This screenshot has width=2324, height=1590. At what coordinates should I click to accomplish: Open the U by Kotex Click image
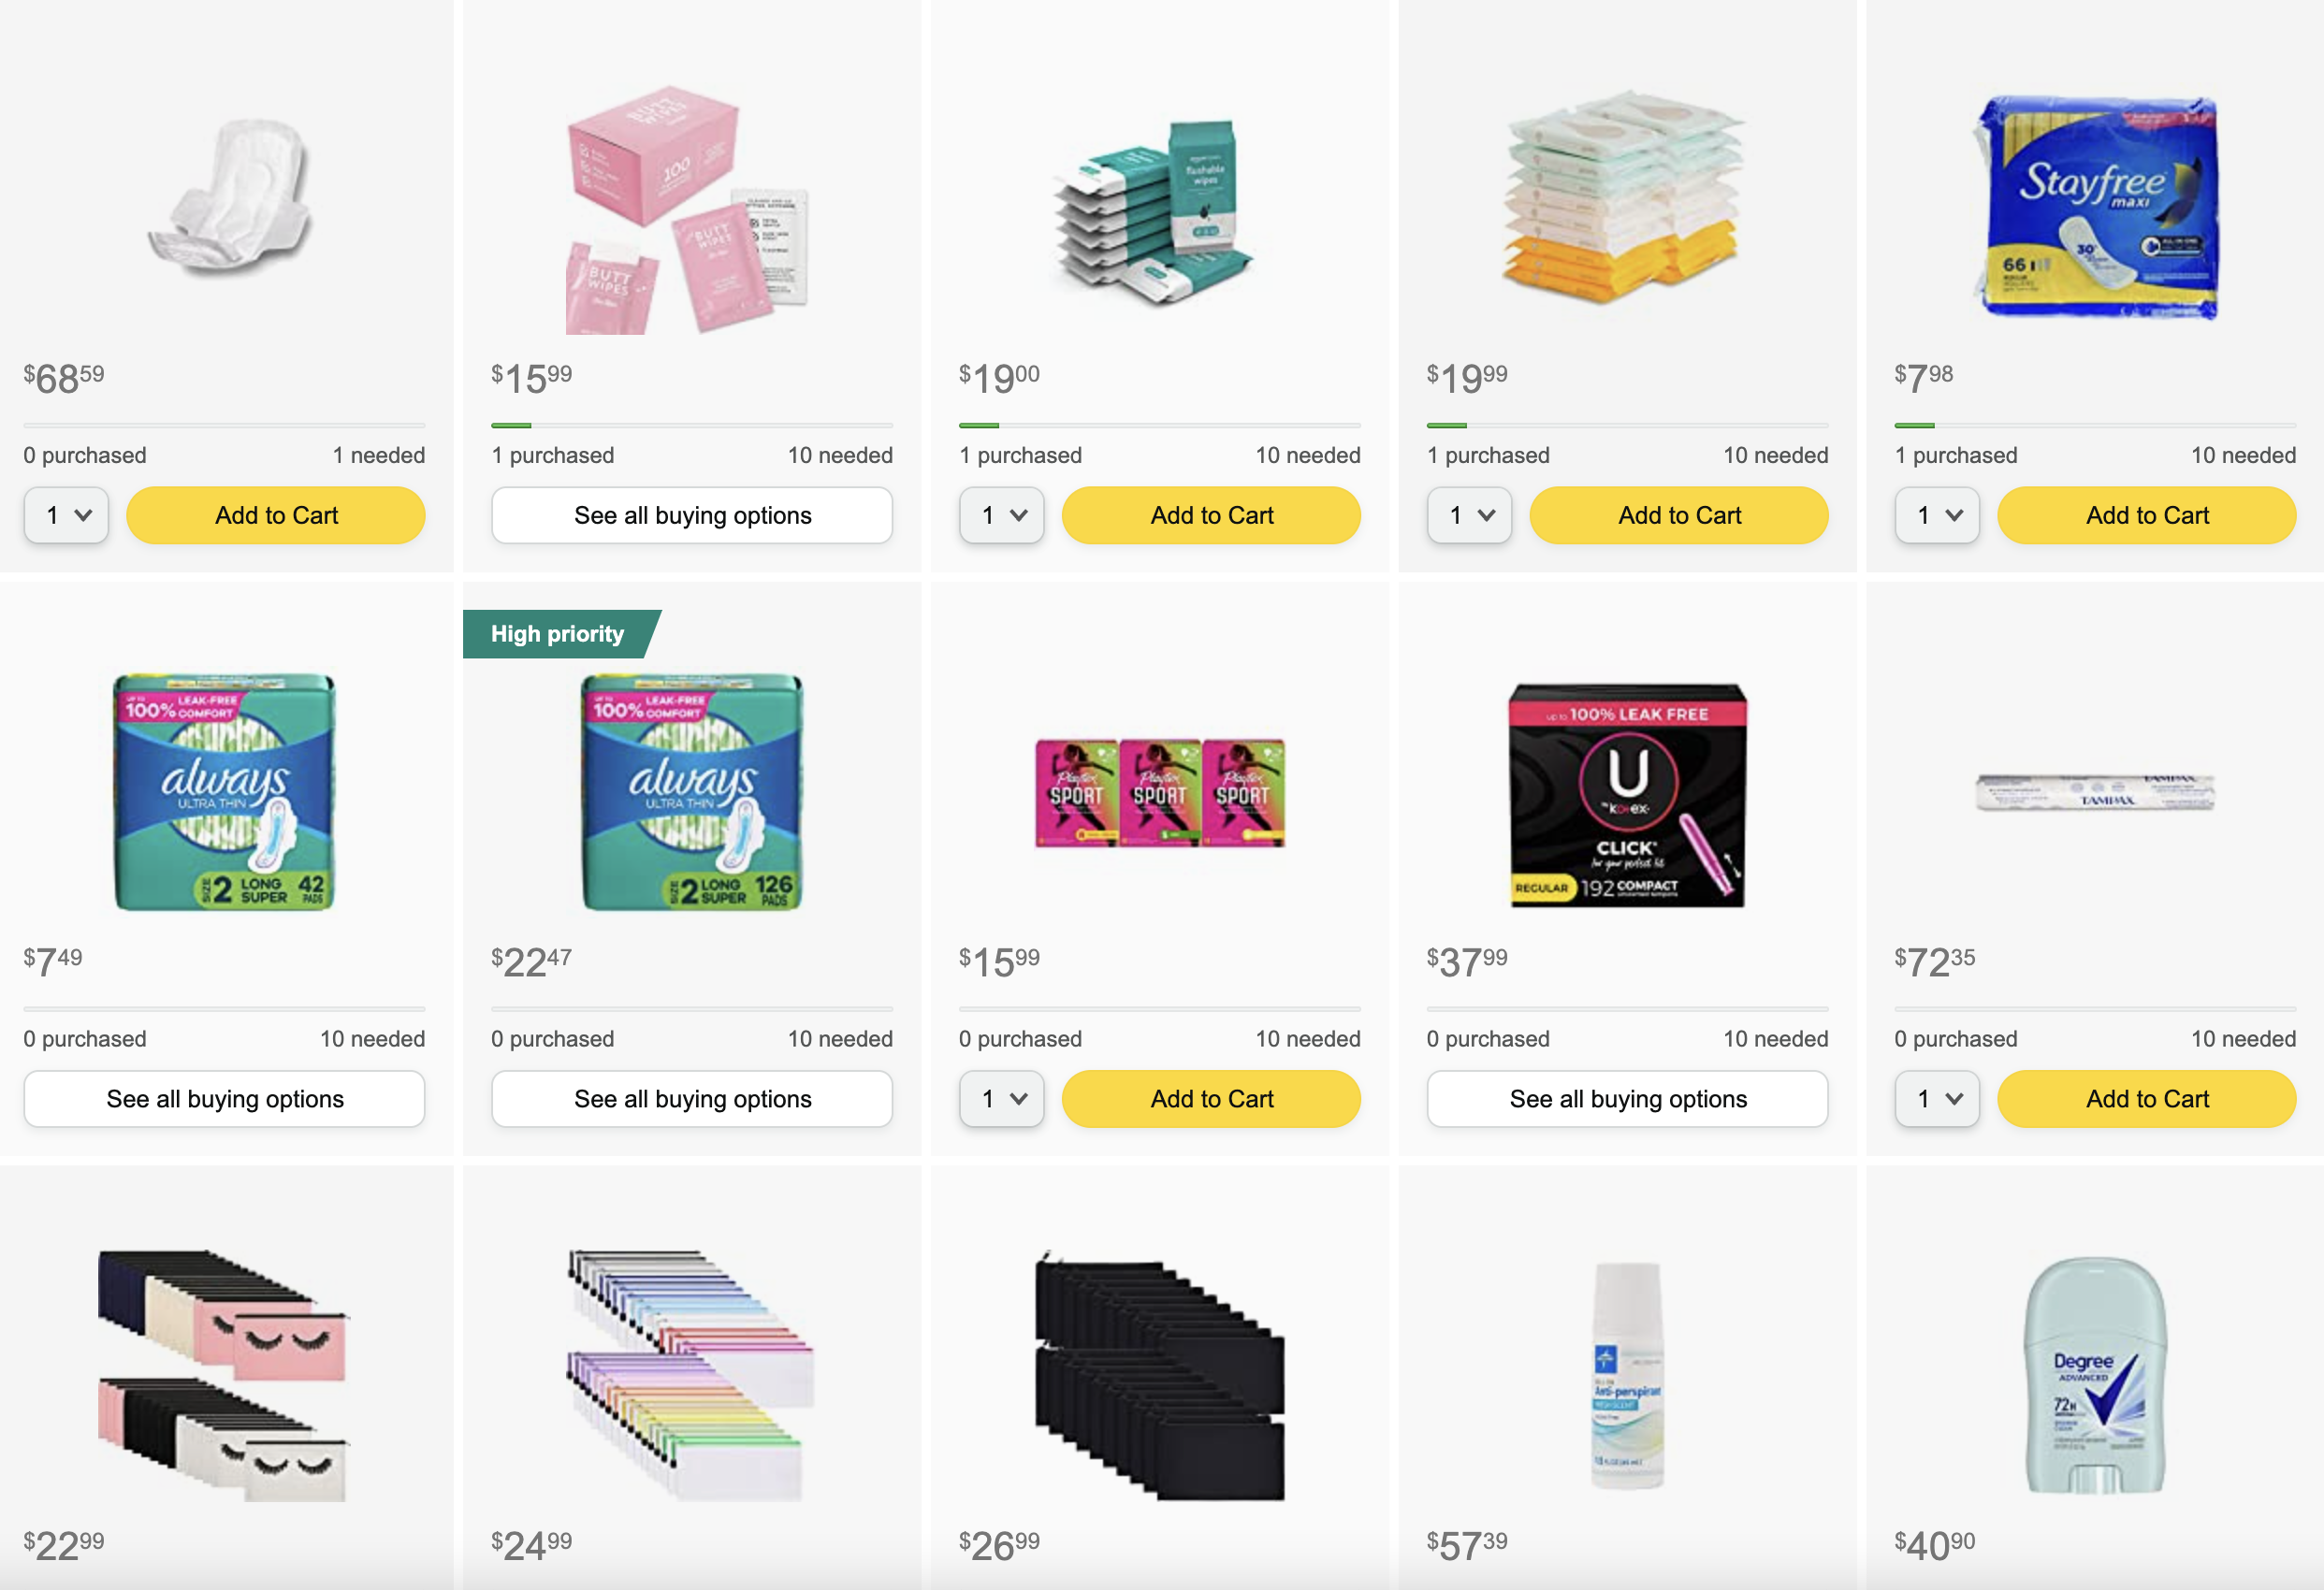[1627, 795]
